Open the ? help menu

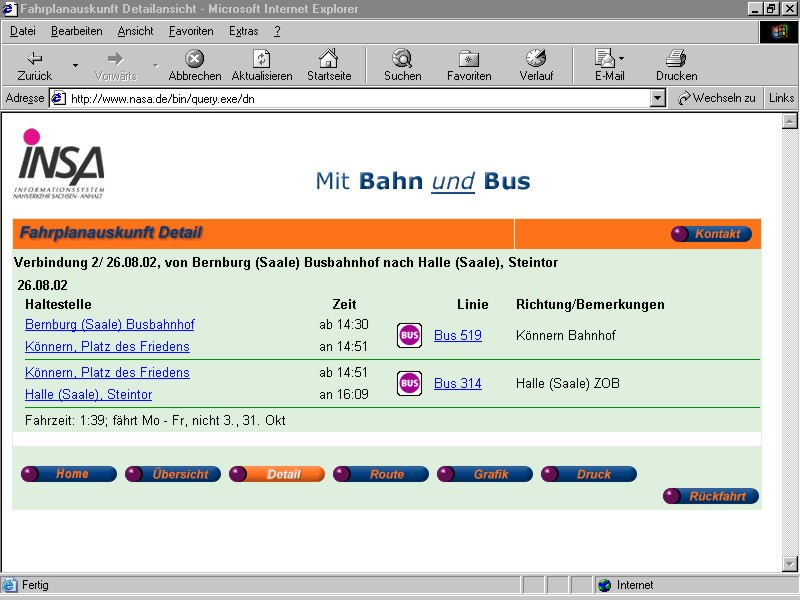pyautogui.click(x=277, y=31)
